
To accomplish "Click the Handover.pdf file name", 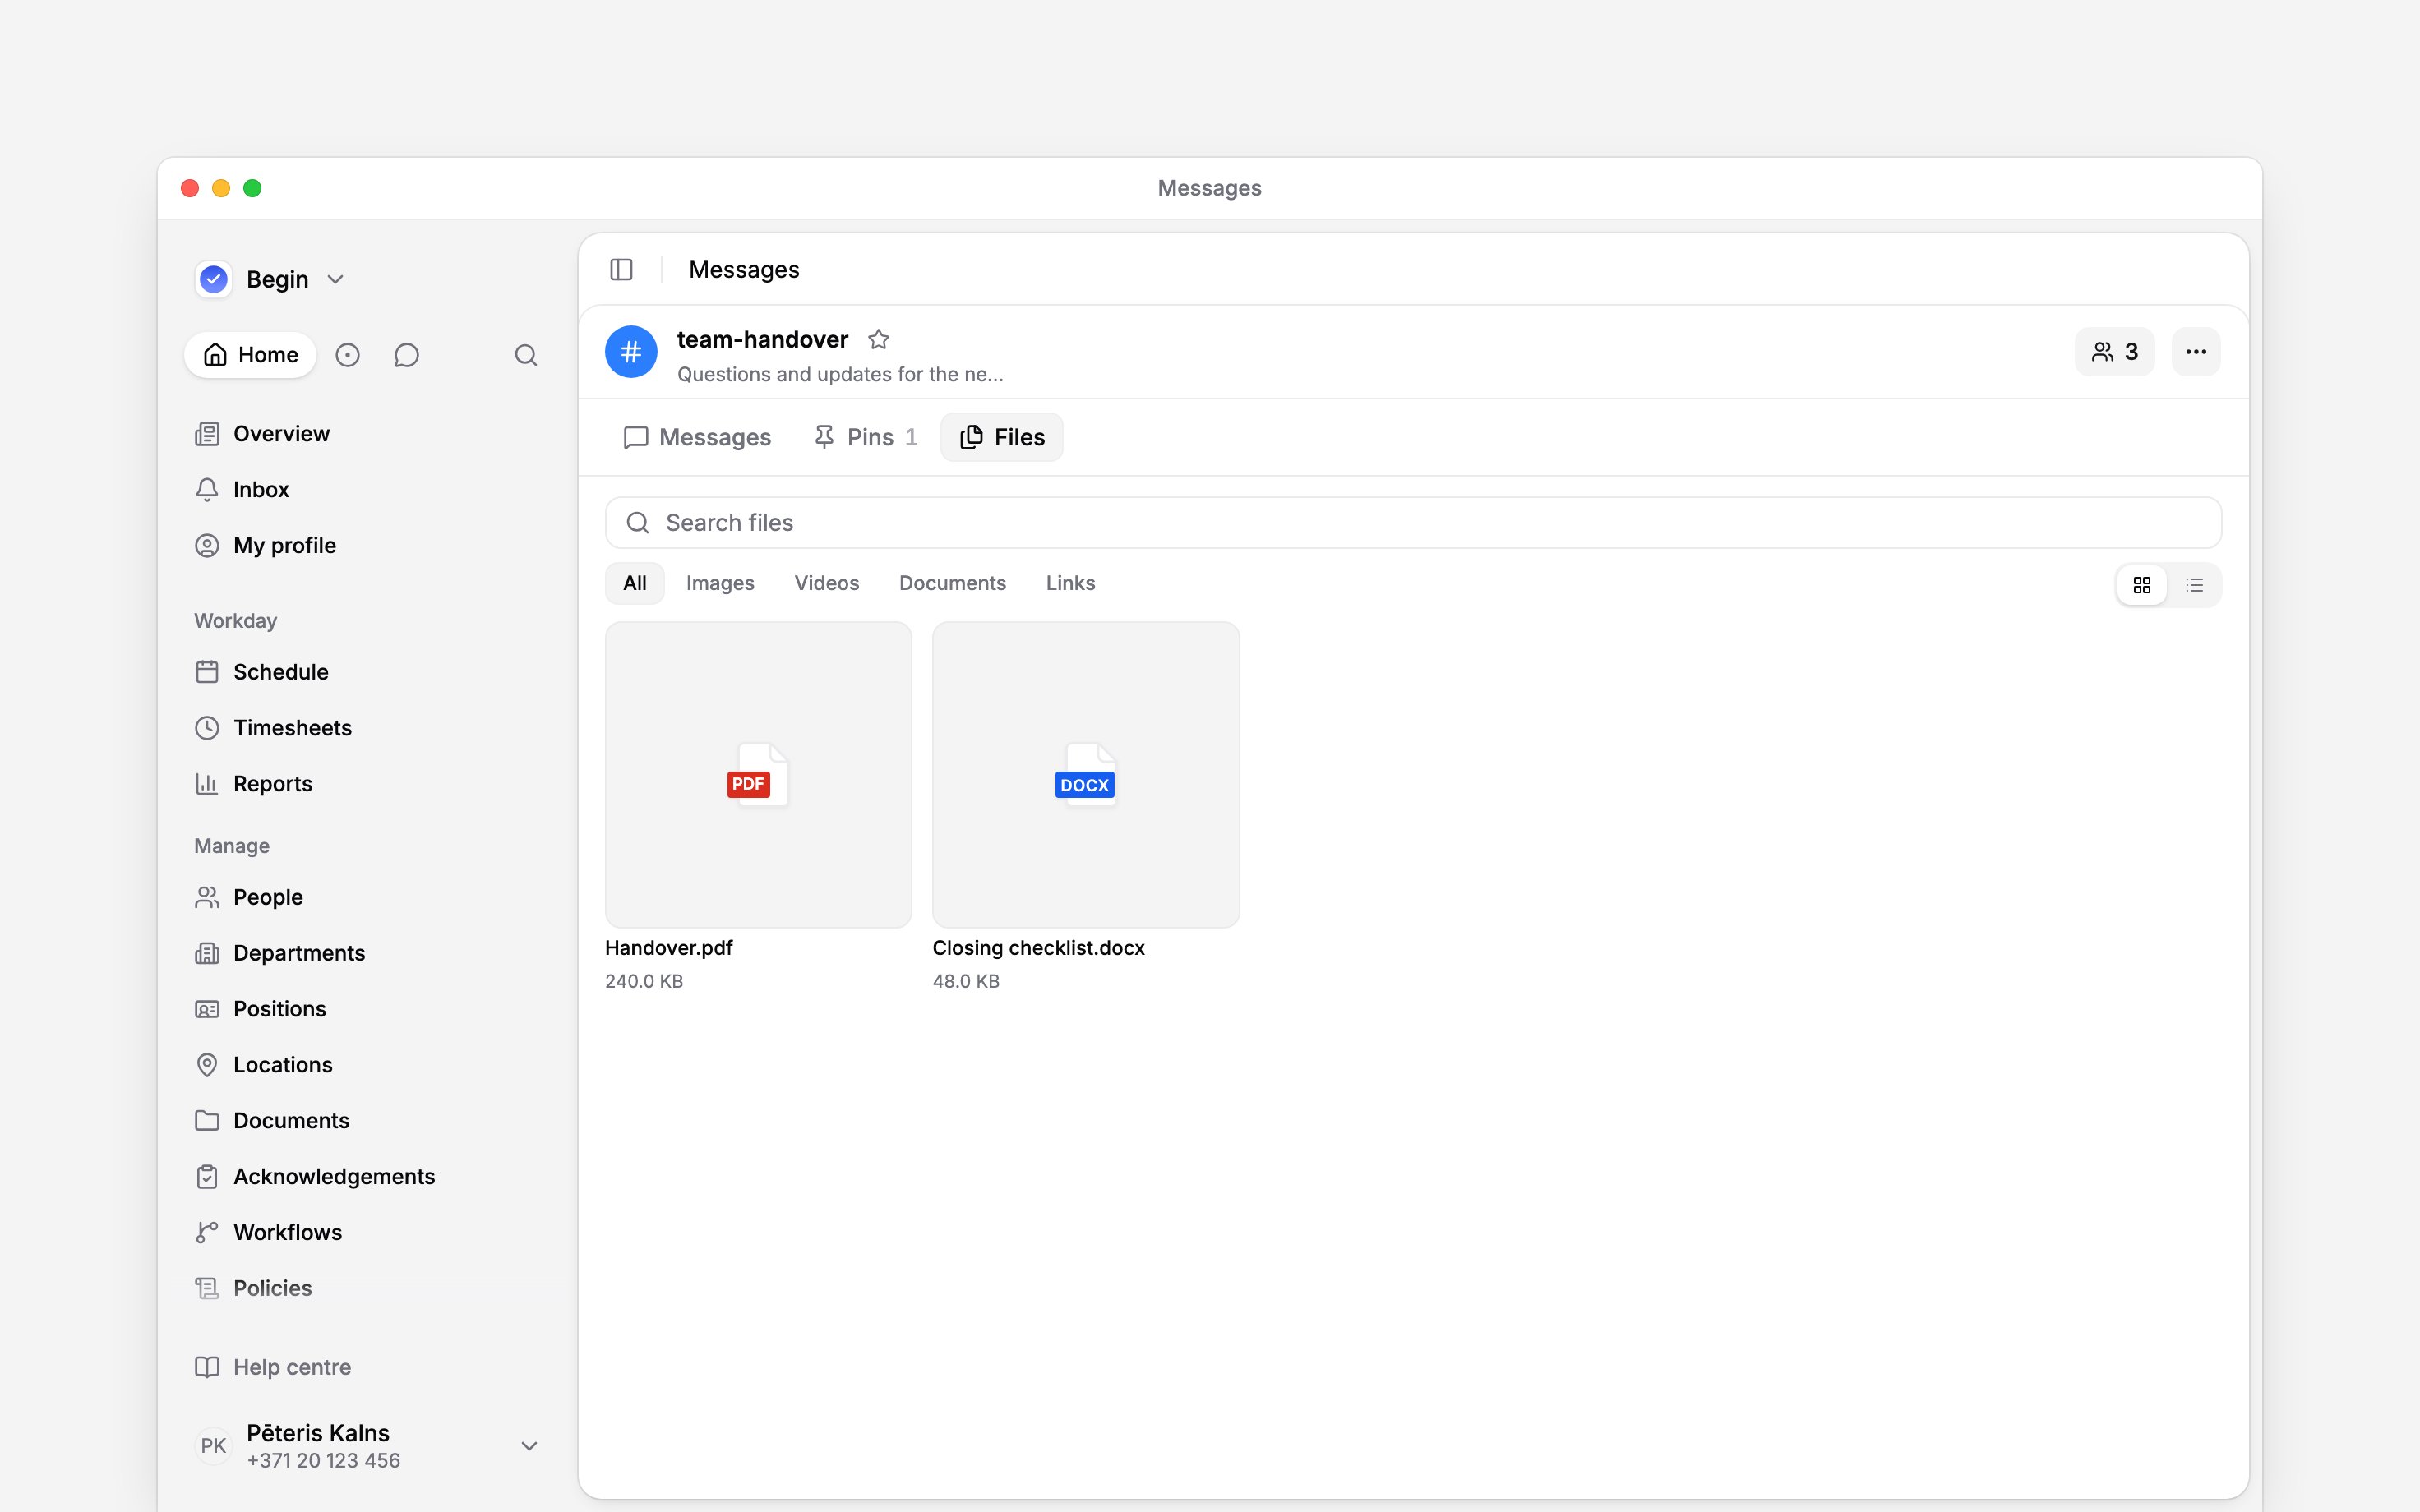I will pos(669,948).
